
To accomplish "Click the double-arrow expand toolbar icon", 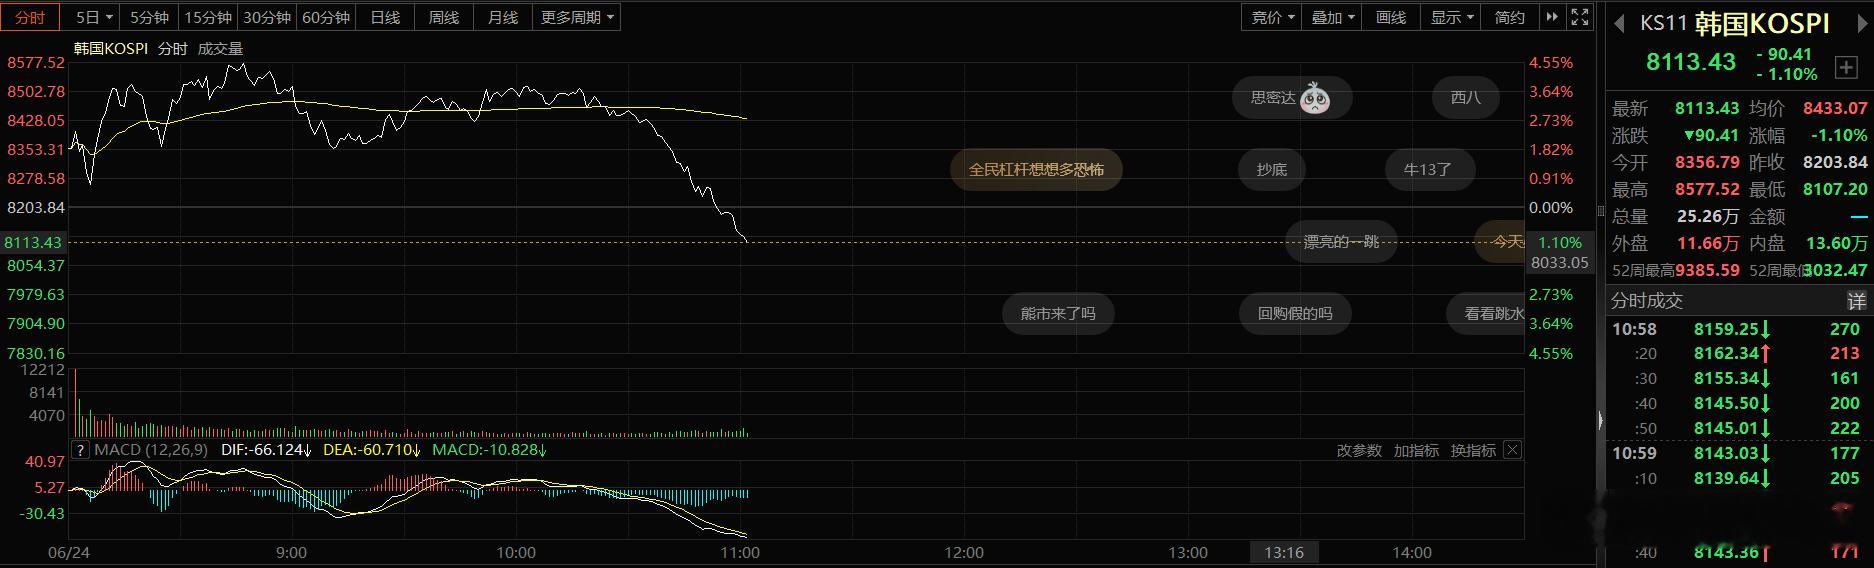I will 1552,17.
